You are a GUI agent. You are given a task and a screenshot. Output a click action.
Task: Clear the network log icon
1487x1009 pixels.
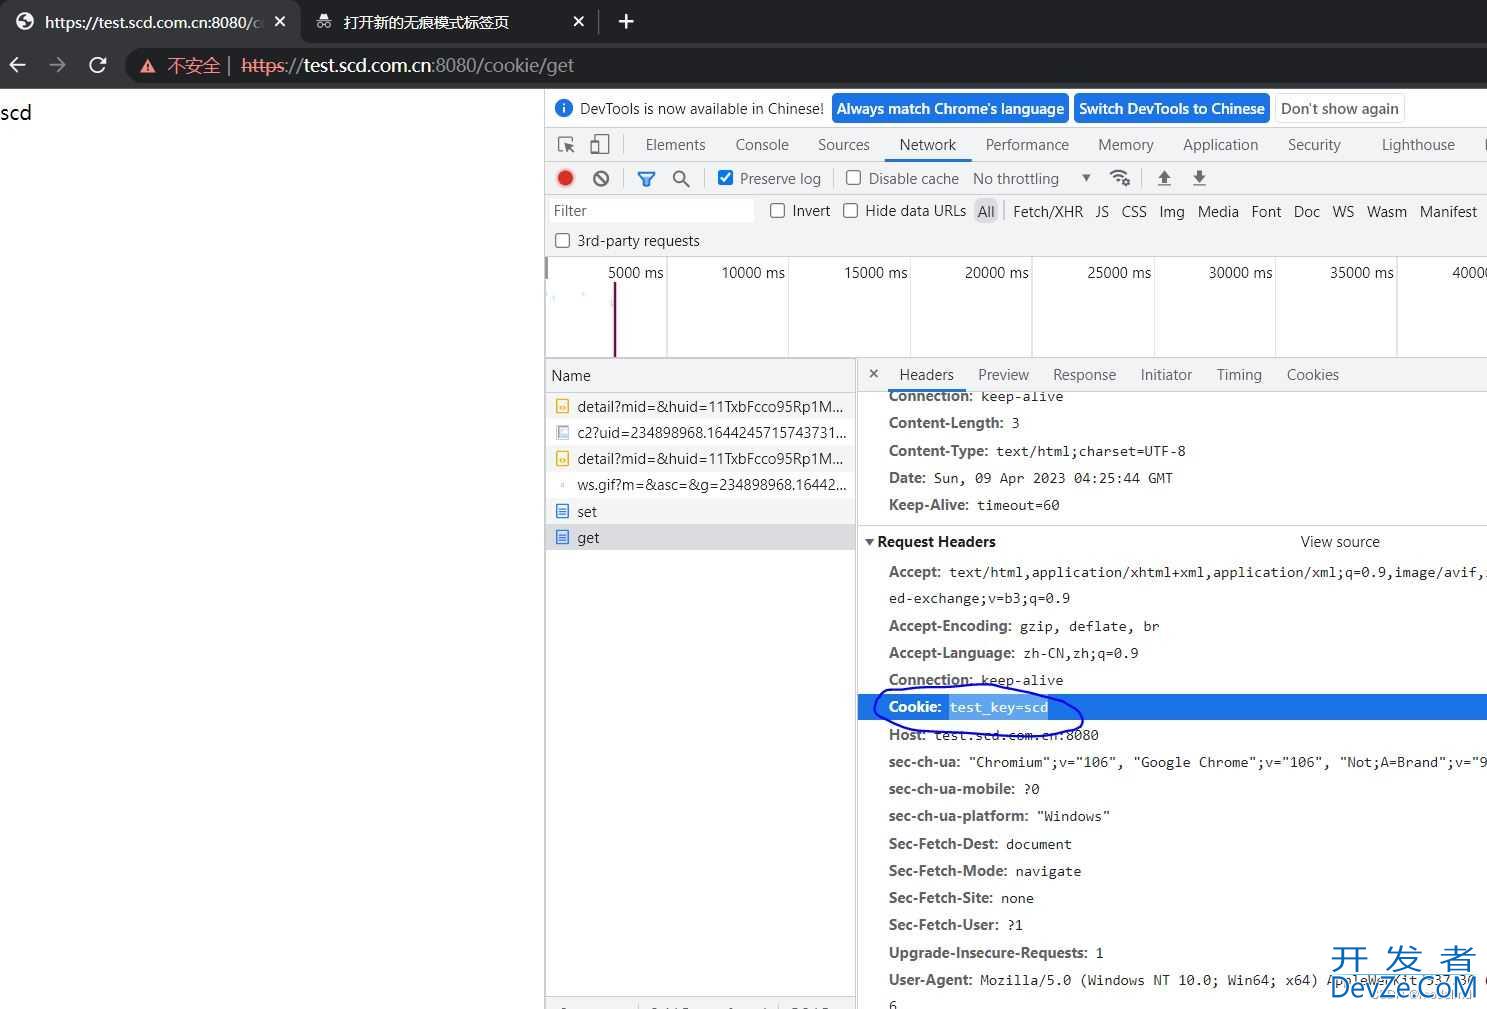pos(601,178)
